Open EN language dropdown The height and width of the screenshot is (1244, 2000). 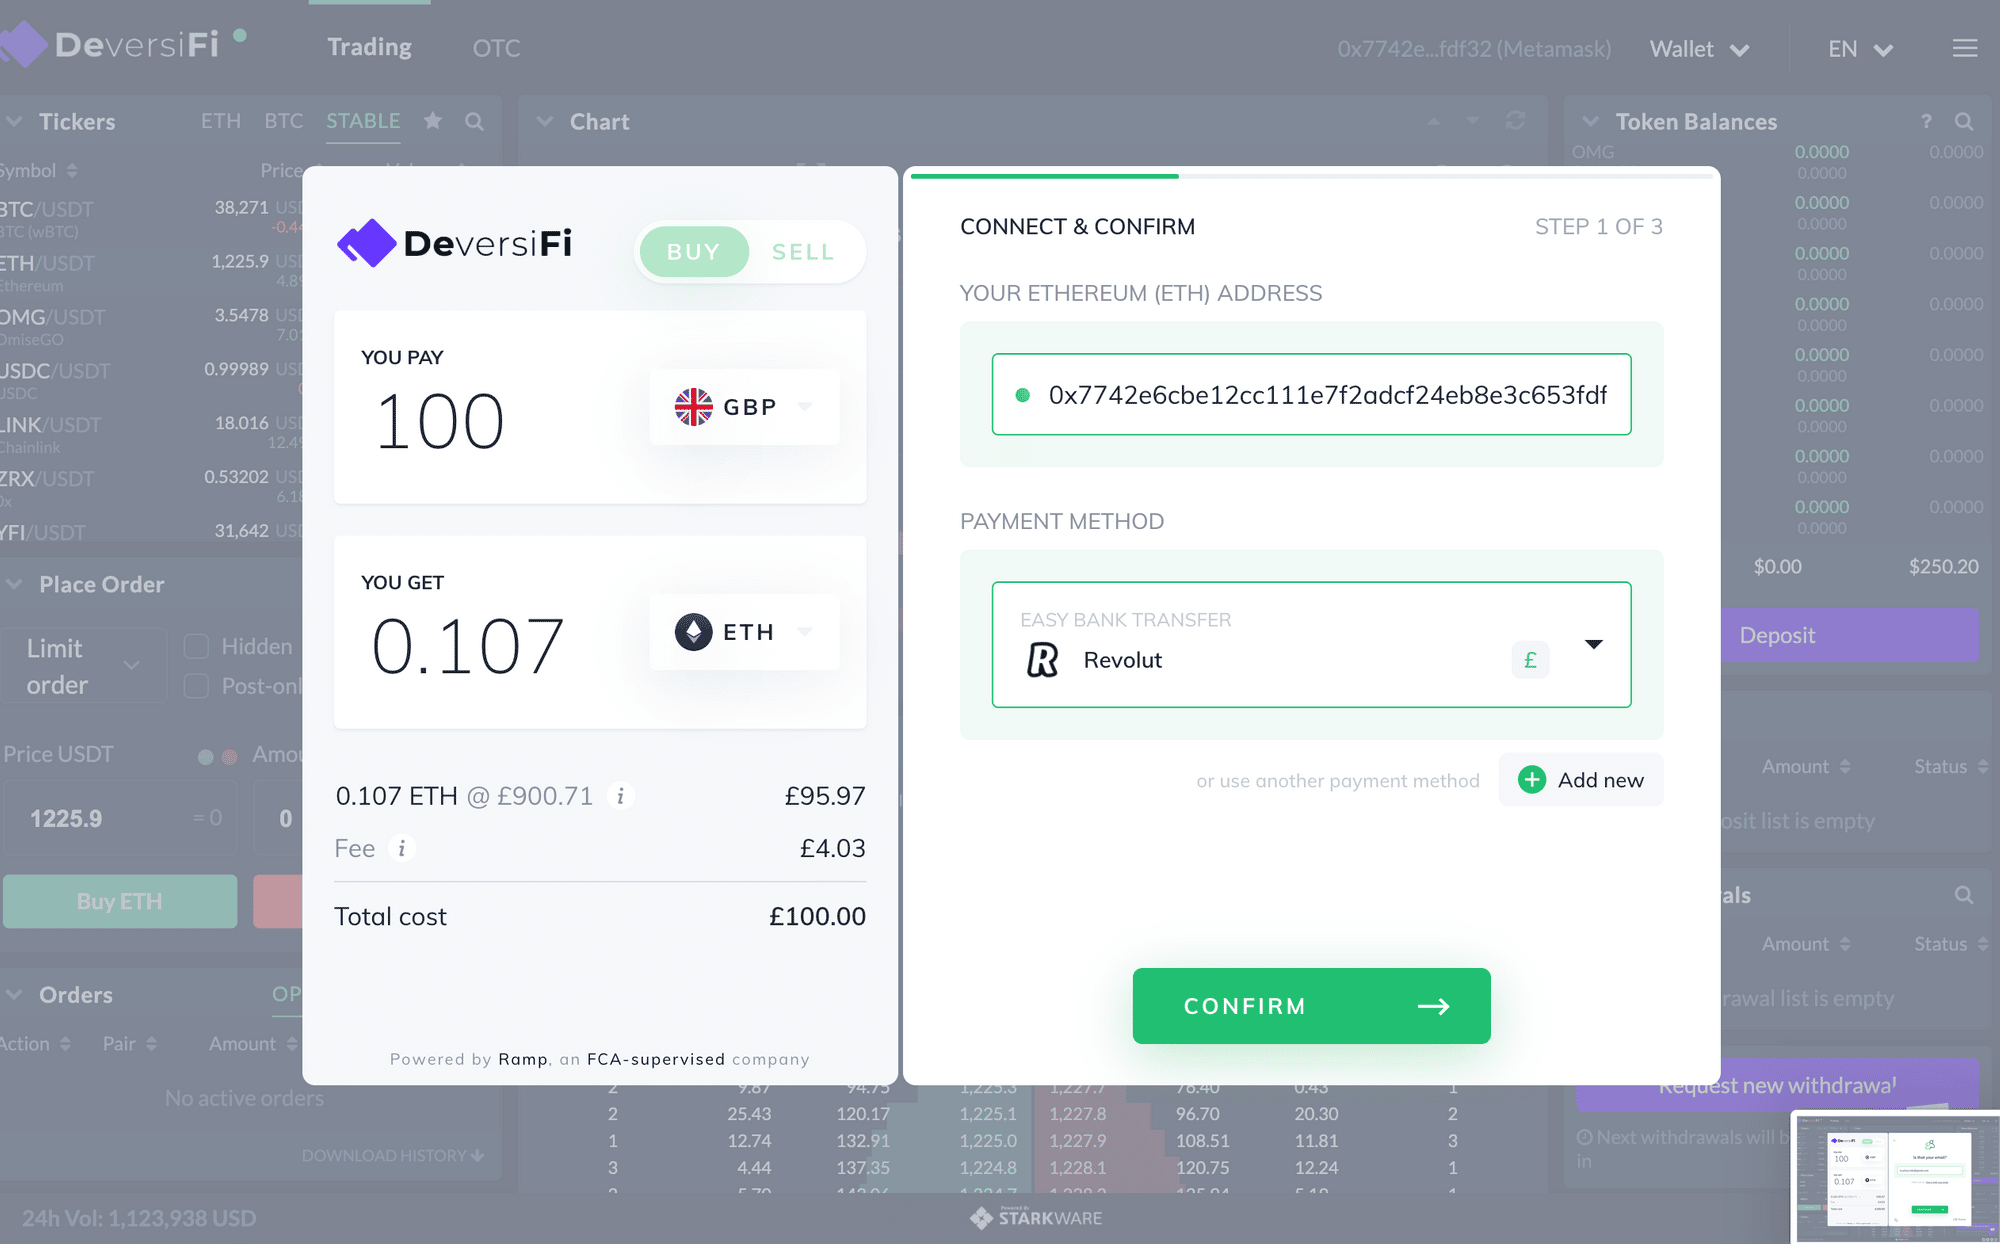coord(1860,49)
